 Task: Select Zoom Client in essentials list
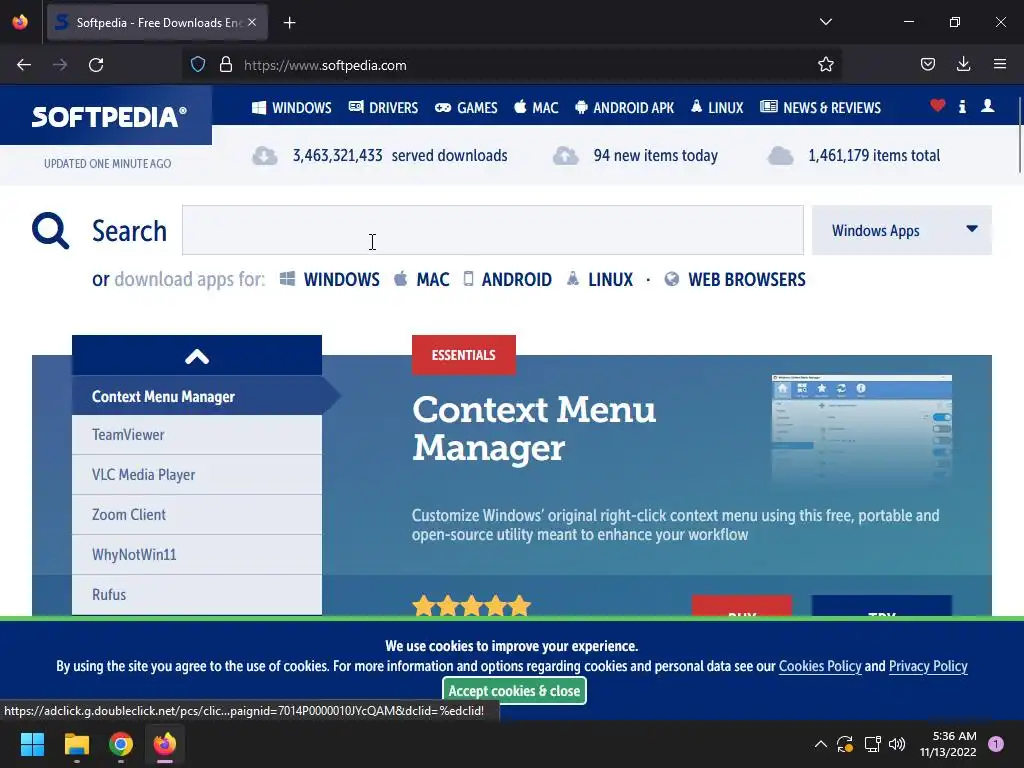pyautogui.click(x=197, y=515)
